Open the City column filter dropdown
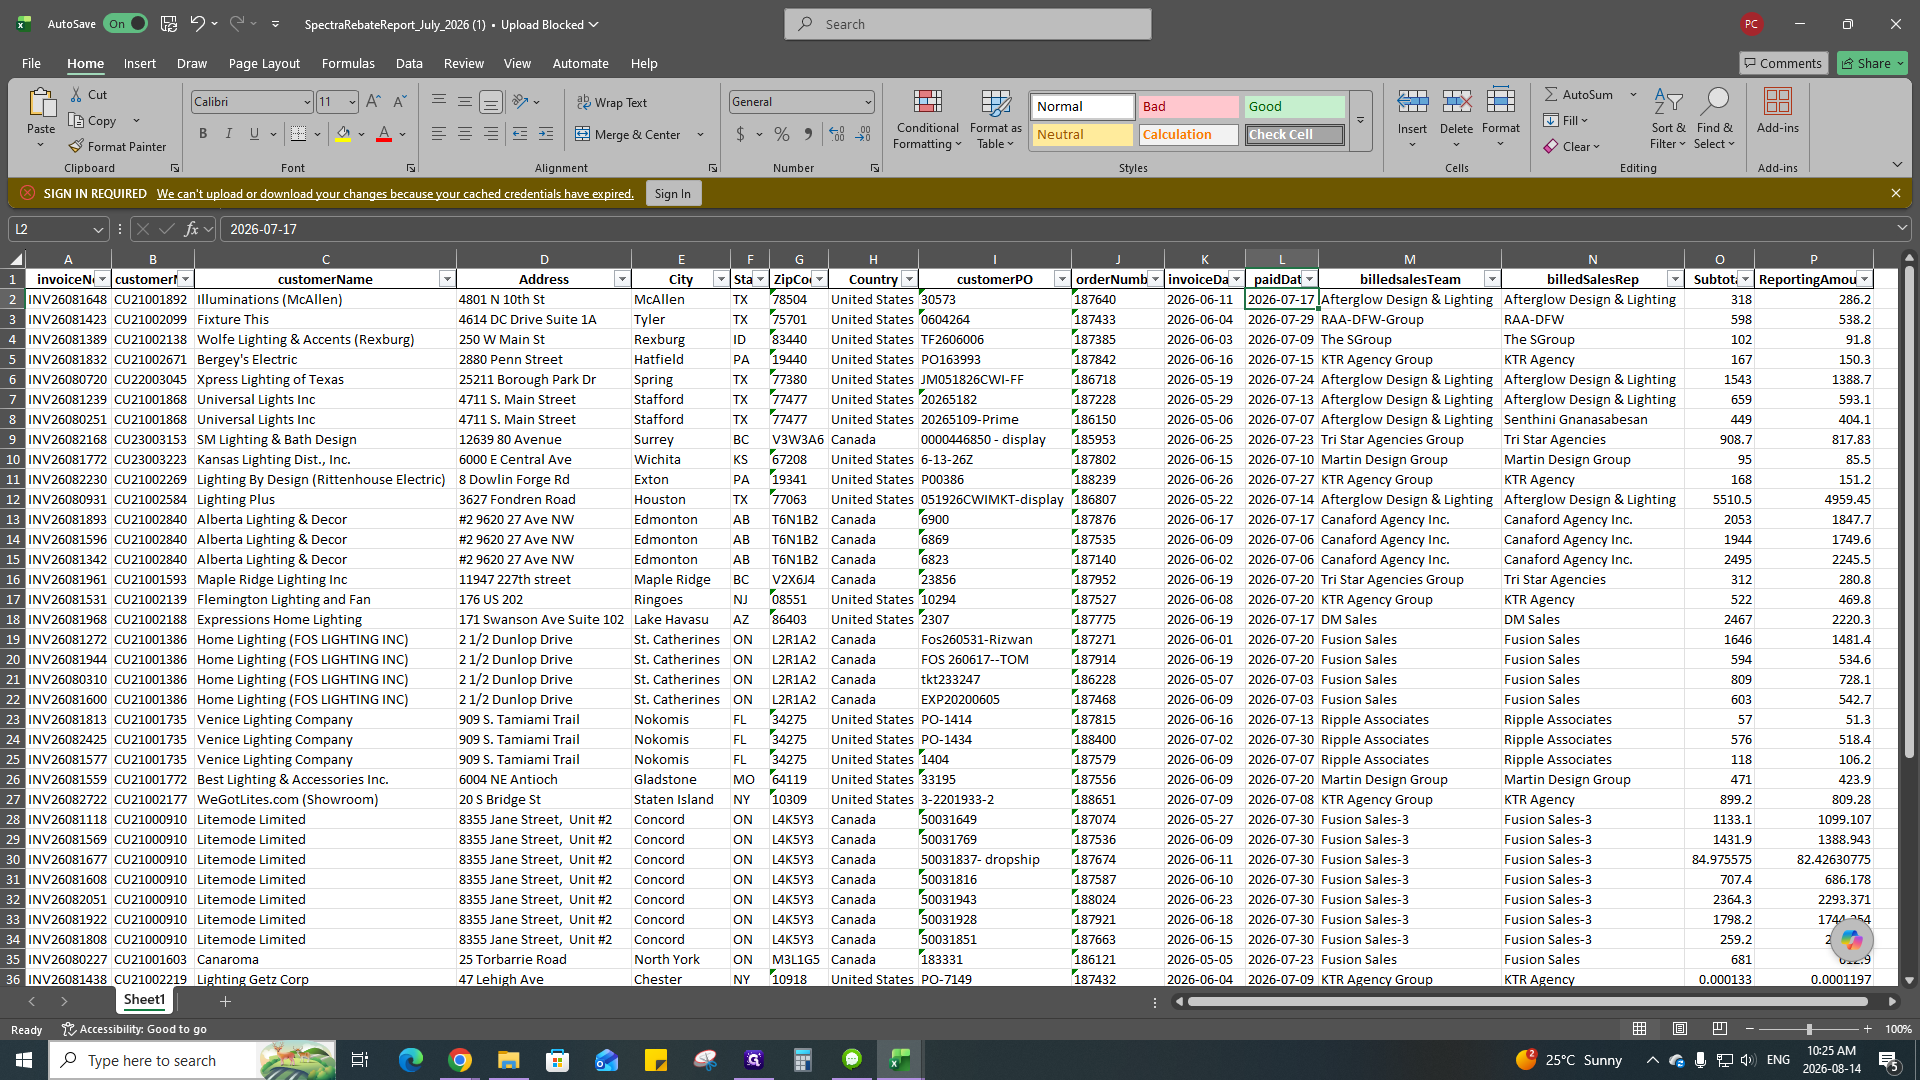 click(x=720, y=279)
